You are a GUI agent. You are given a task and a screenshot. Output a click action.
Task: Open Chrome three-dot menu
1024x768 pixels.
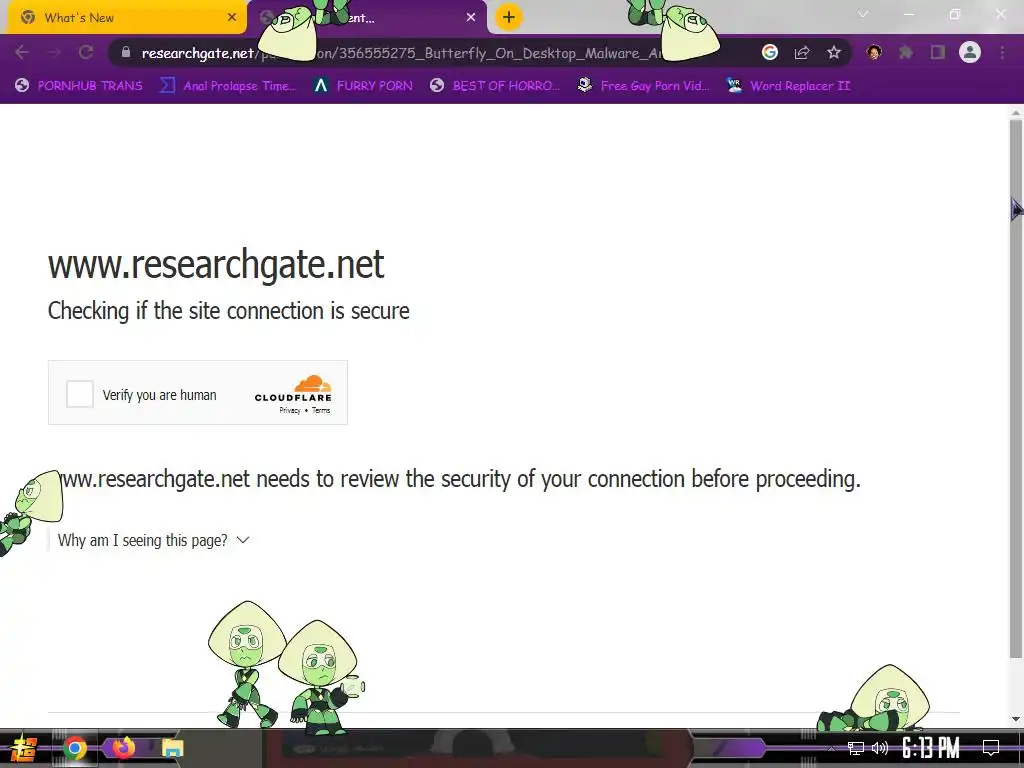[1002, 52]
